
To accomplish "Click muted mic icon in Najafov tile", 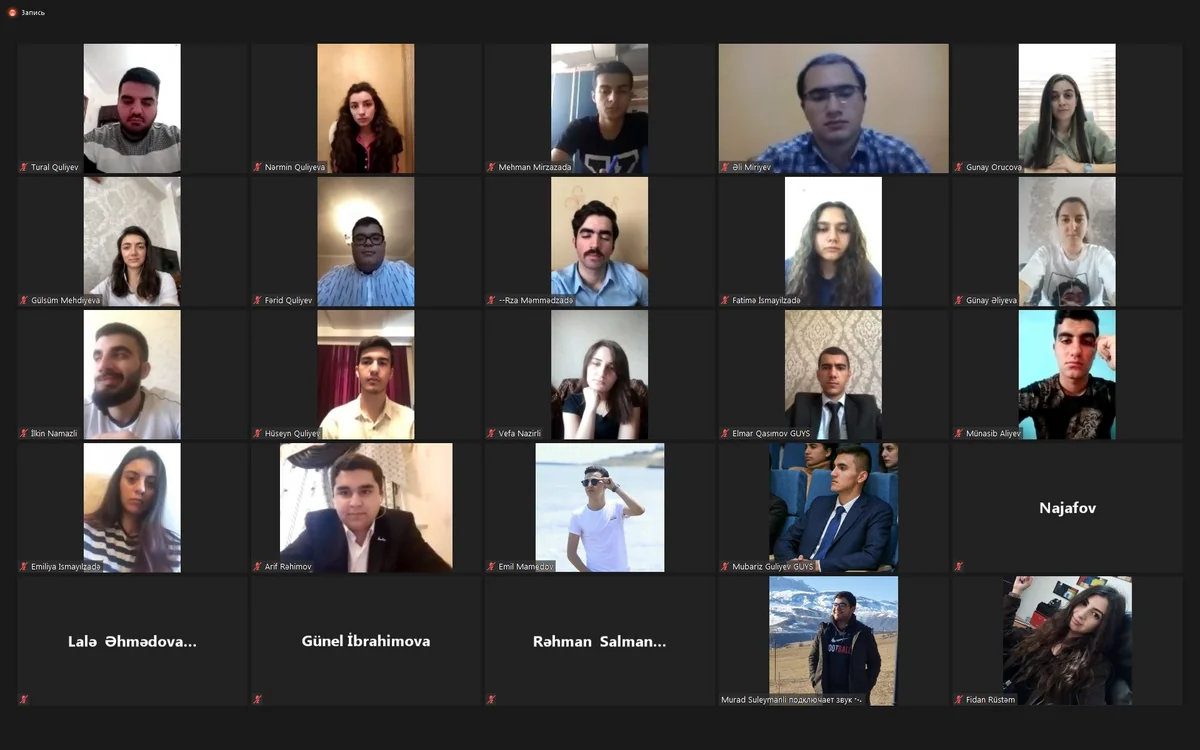I will (959, 566).
